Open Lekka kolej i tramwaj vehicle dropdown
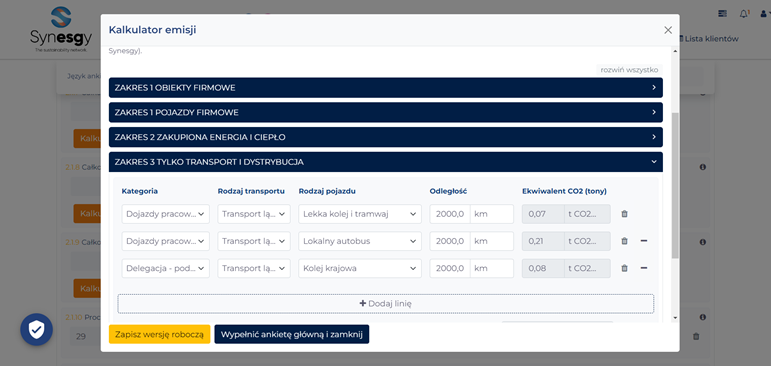 click(x=360, y=214)
